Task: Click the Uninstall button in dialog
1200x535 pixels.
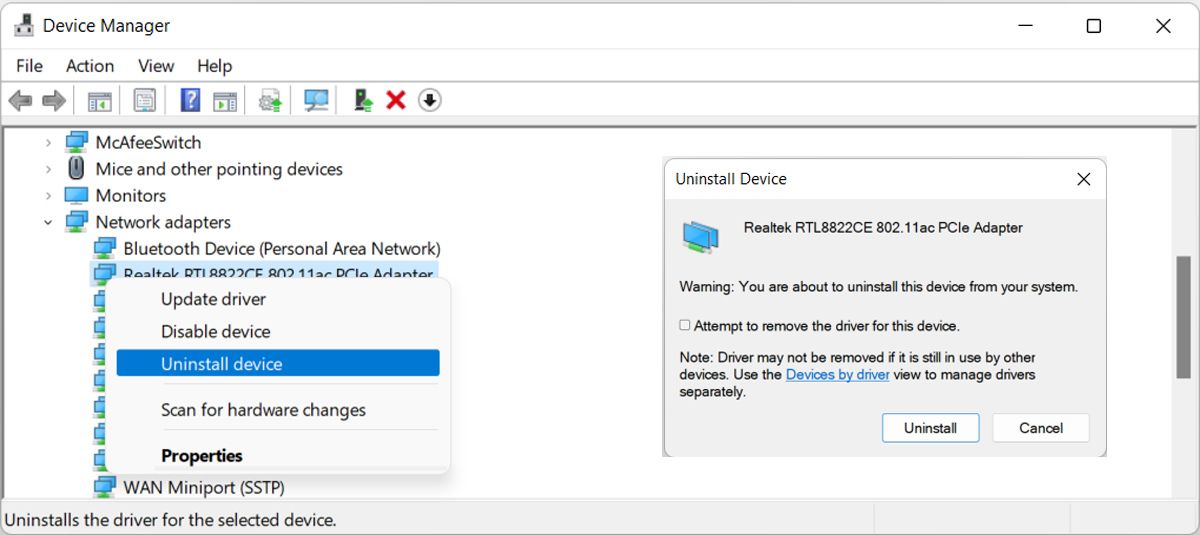Action: pos(931,428)
